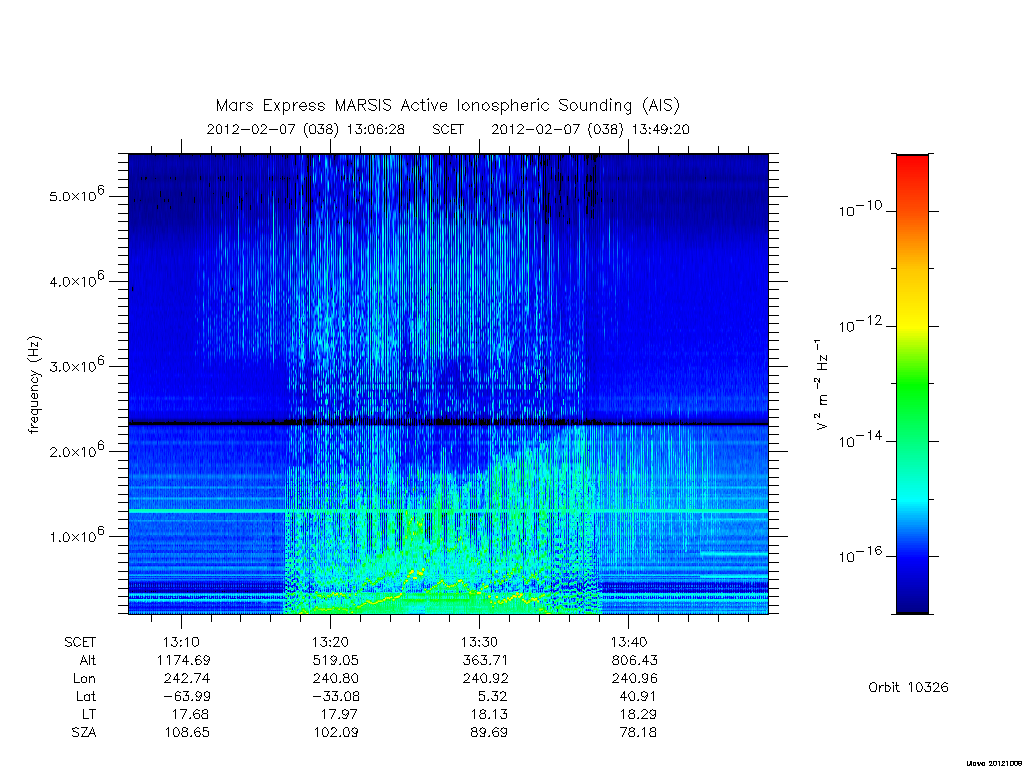1024x768 pixels.
Task: Click the 'Lat' row label
Action: (86, 696)
